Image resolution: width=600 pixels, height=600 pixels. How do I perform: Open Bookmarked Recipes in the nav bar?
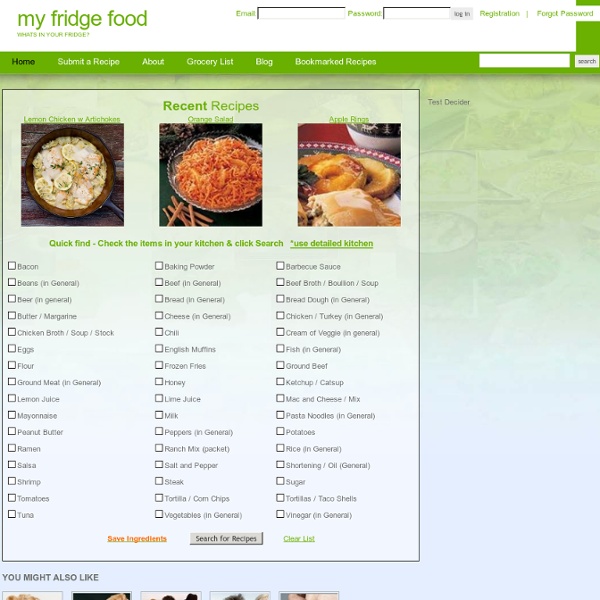(336, 62)
